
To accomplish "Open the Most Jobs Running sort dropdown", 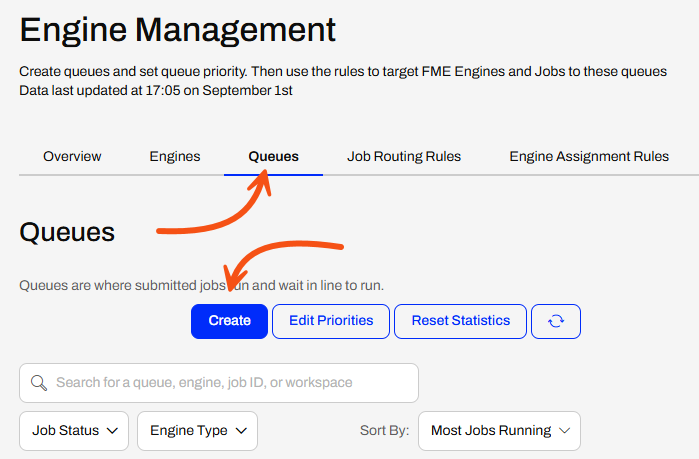I will click(x=499, y=430).
